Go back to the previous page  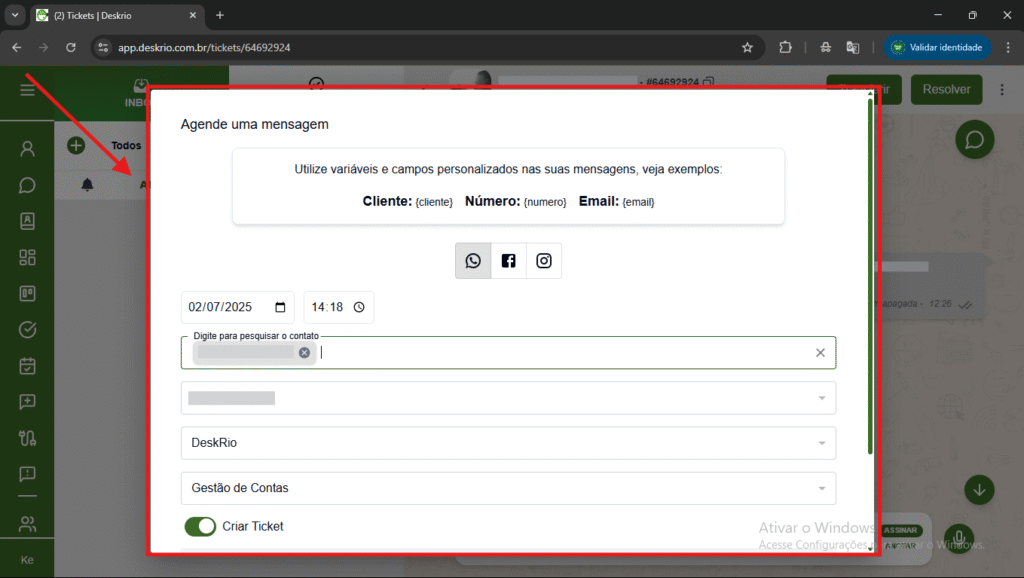[17, 48]
